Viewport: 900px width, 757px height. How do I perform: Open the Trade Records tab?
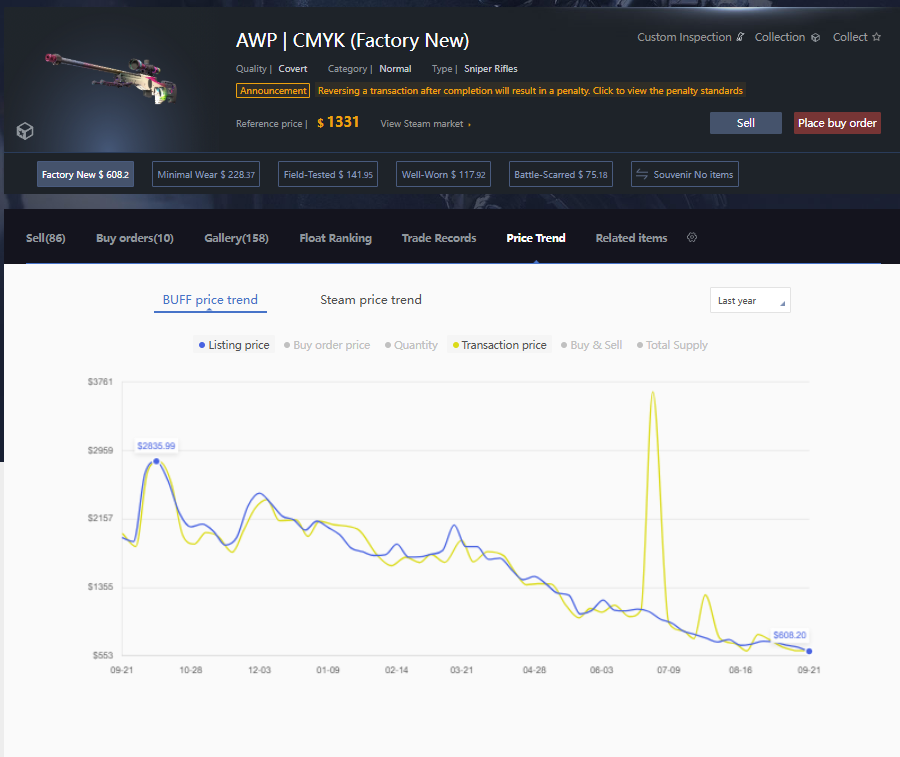tap(439, 238)
